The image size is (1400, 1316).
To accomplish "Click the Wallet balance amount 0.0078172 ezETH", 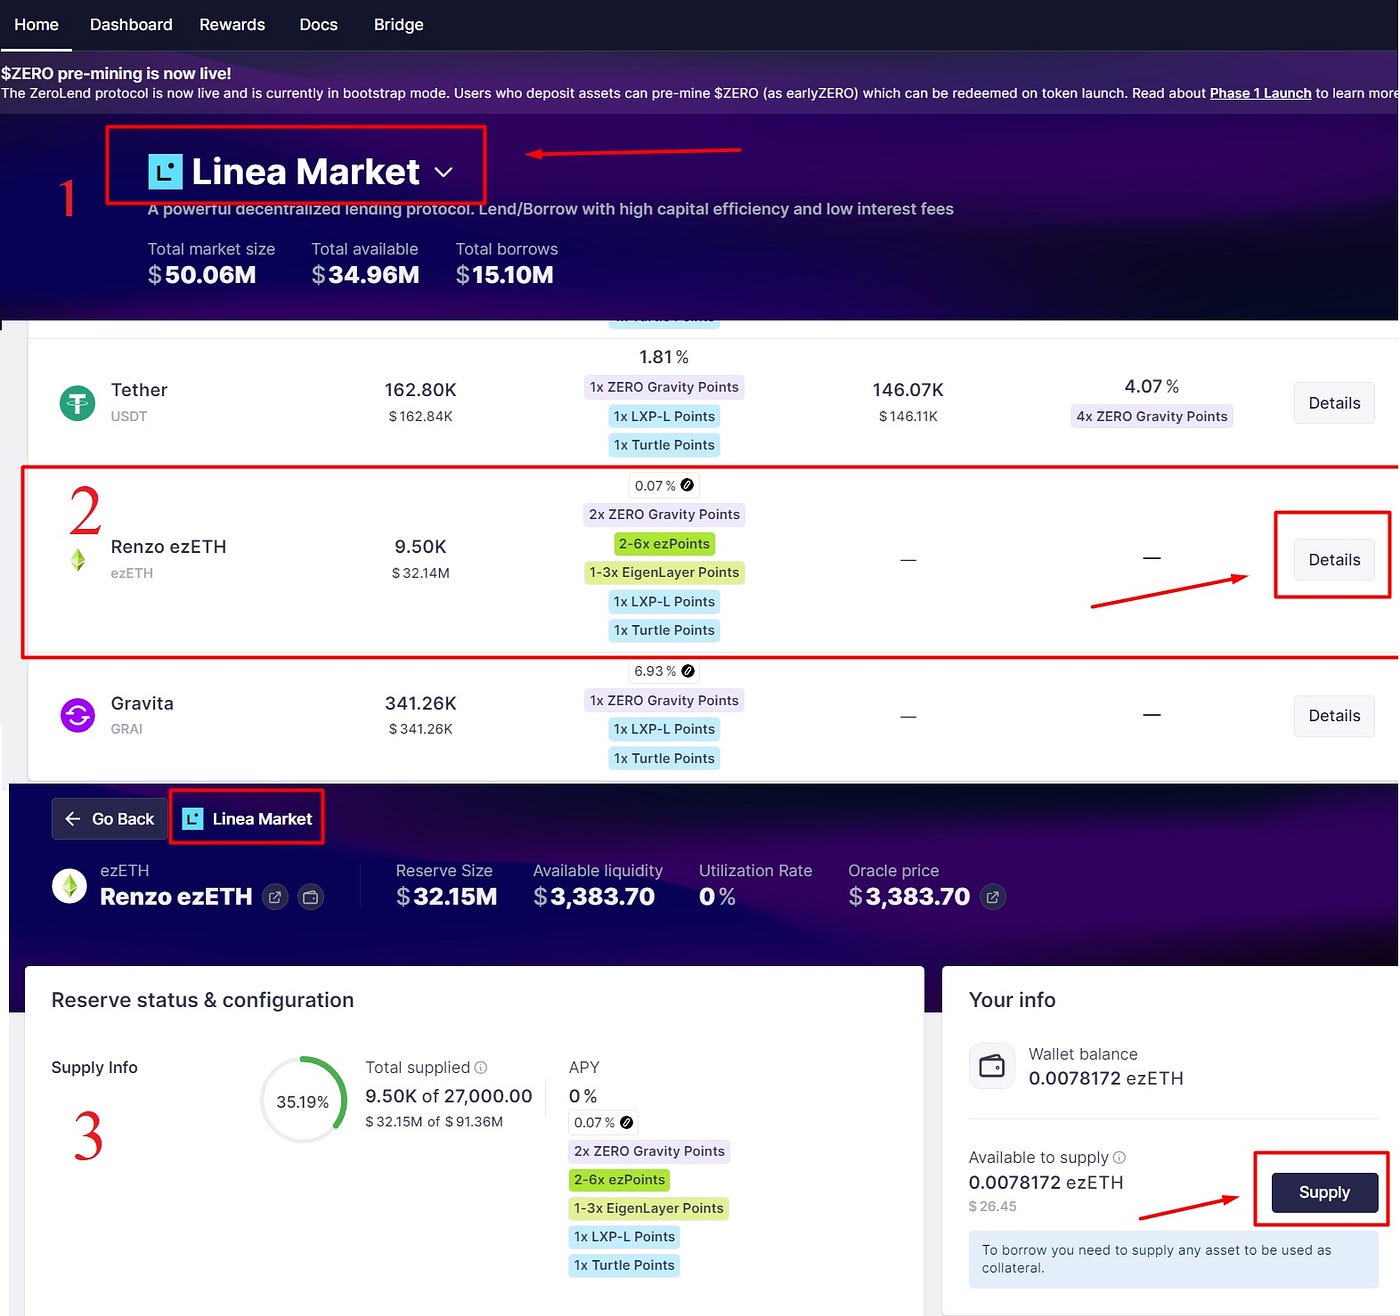I will pyautogui.click(x=1106, y=1078).
